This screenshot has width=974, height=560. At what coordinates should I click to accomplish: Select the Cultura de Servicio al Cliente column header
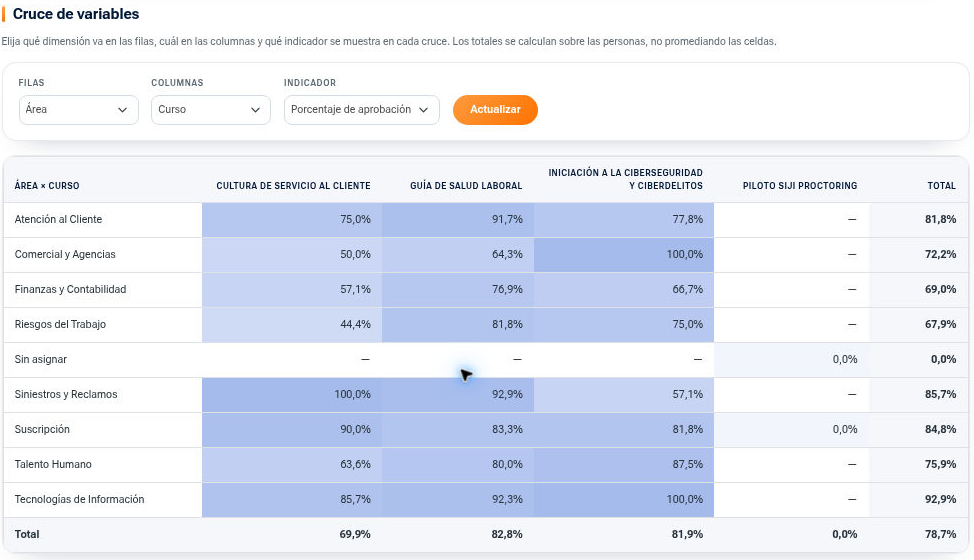tap(293, 186)
